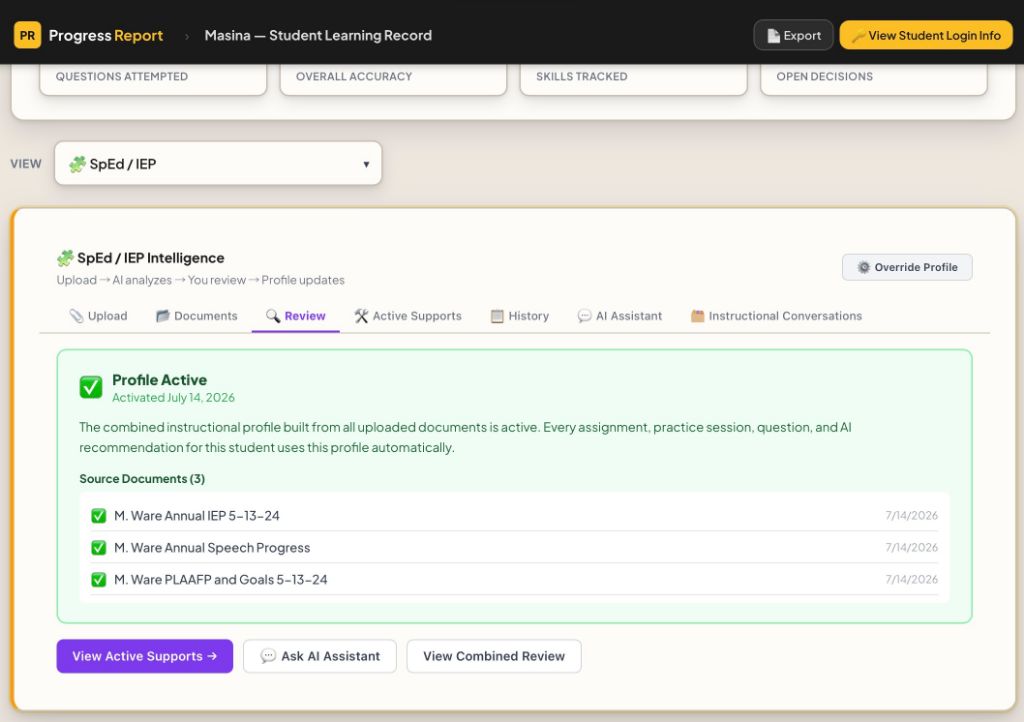
Task: Click the chat icon in Ask AI Assistant button
Action: click(x=268, y=656)
